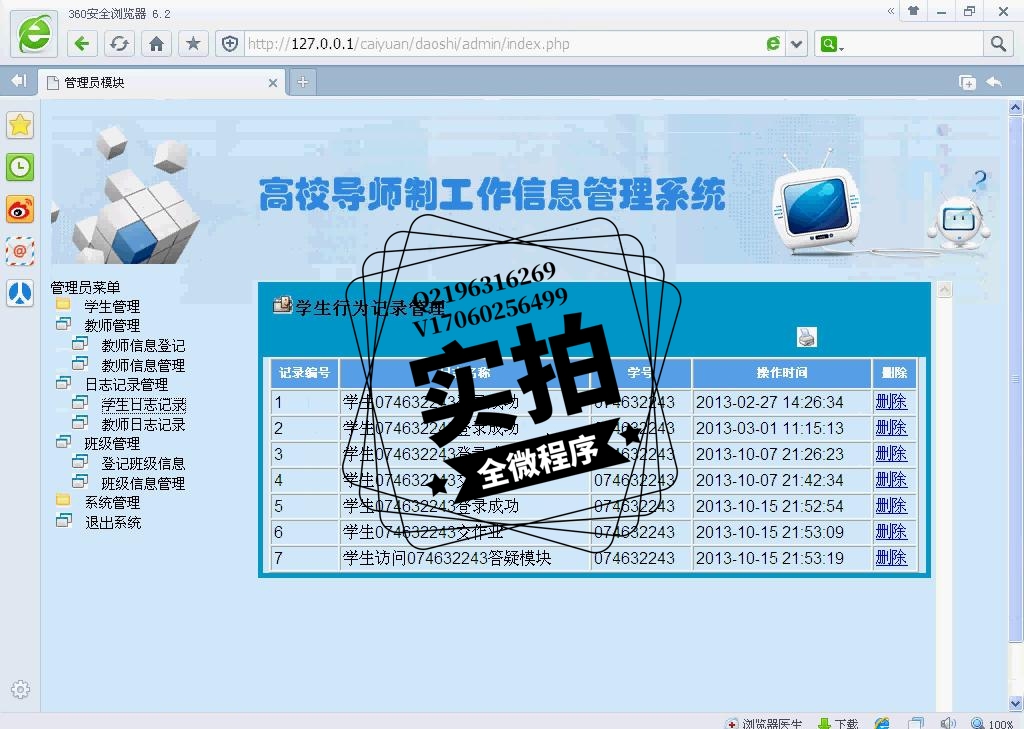This screenshot has height=729, width=1024.
Task: Click the 管理员菜单 heading
Action: (86, 287)
